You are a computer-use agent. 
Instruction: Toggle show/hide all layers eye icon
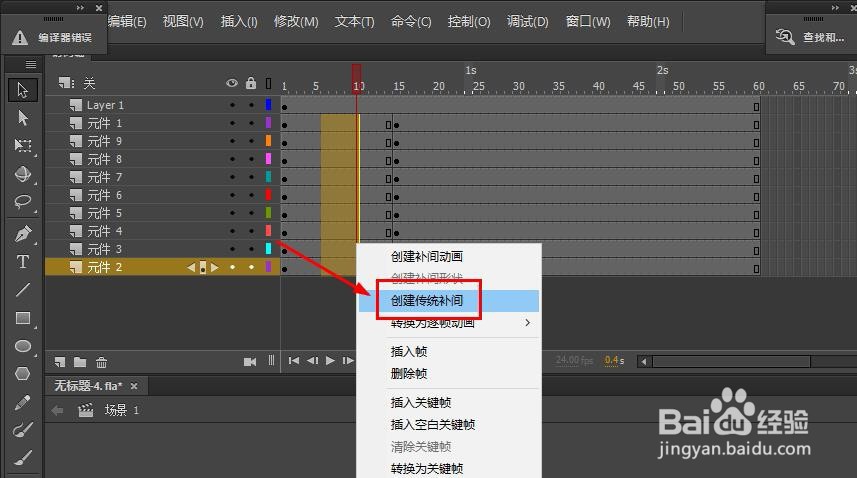[x=232, y=83]
